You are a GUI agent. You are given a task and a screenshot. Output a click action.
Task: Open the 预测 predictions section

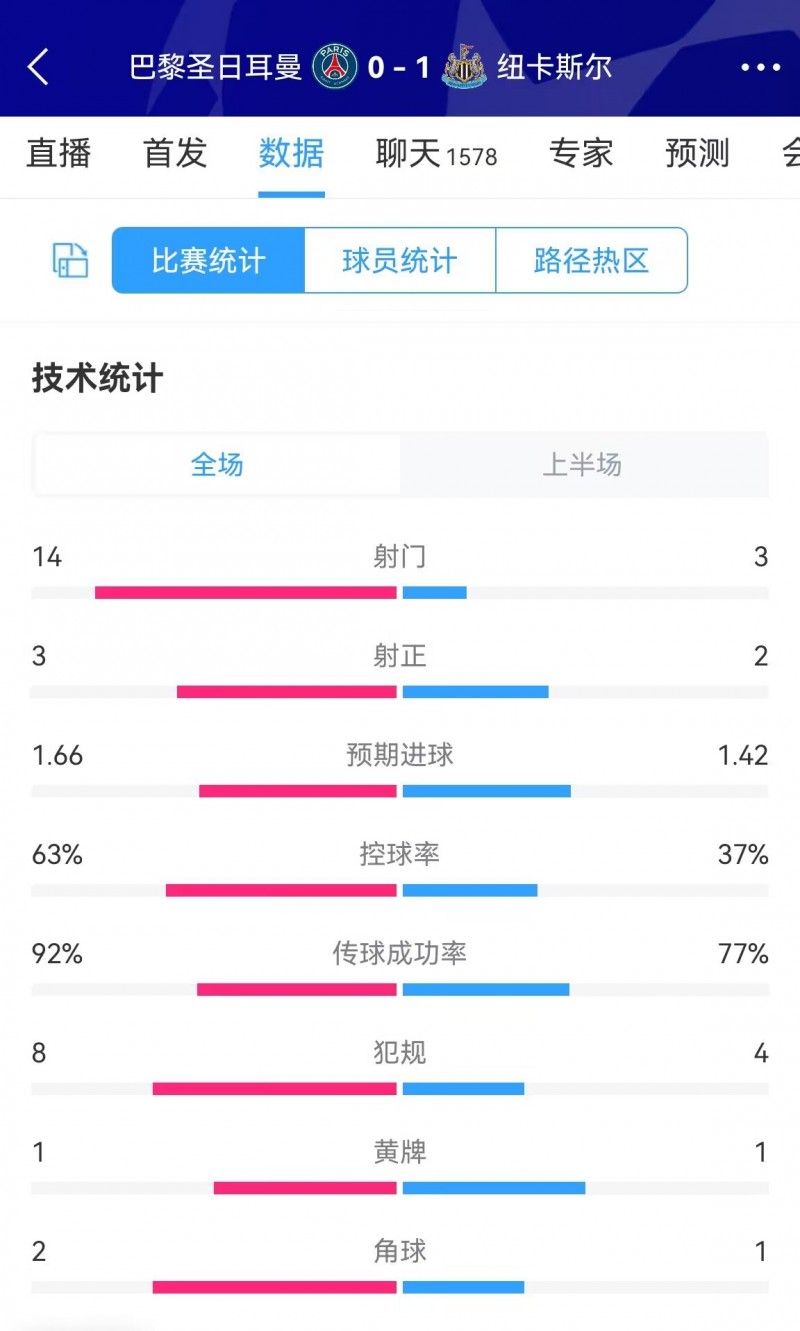click(697, 153)
